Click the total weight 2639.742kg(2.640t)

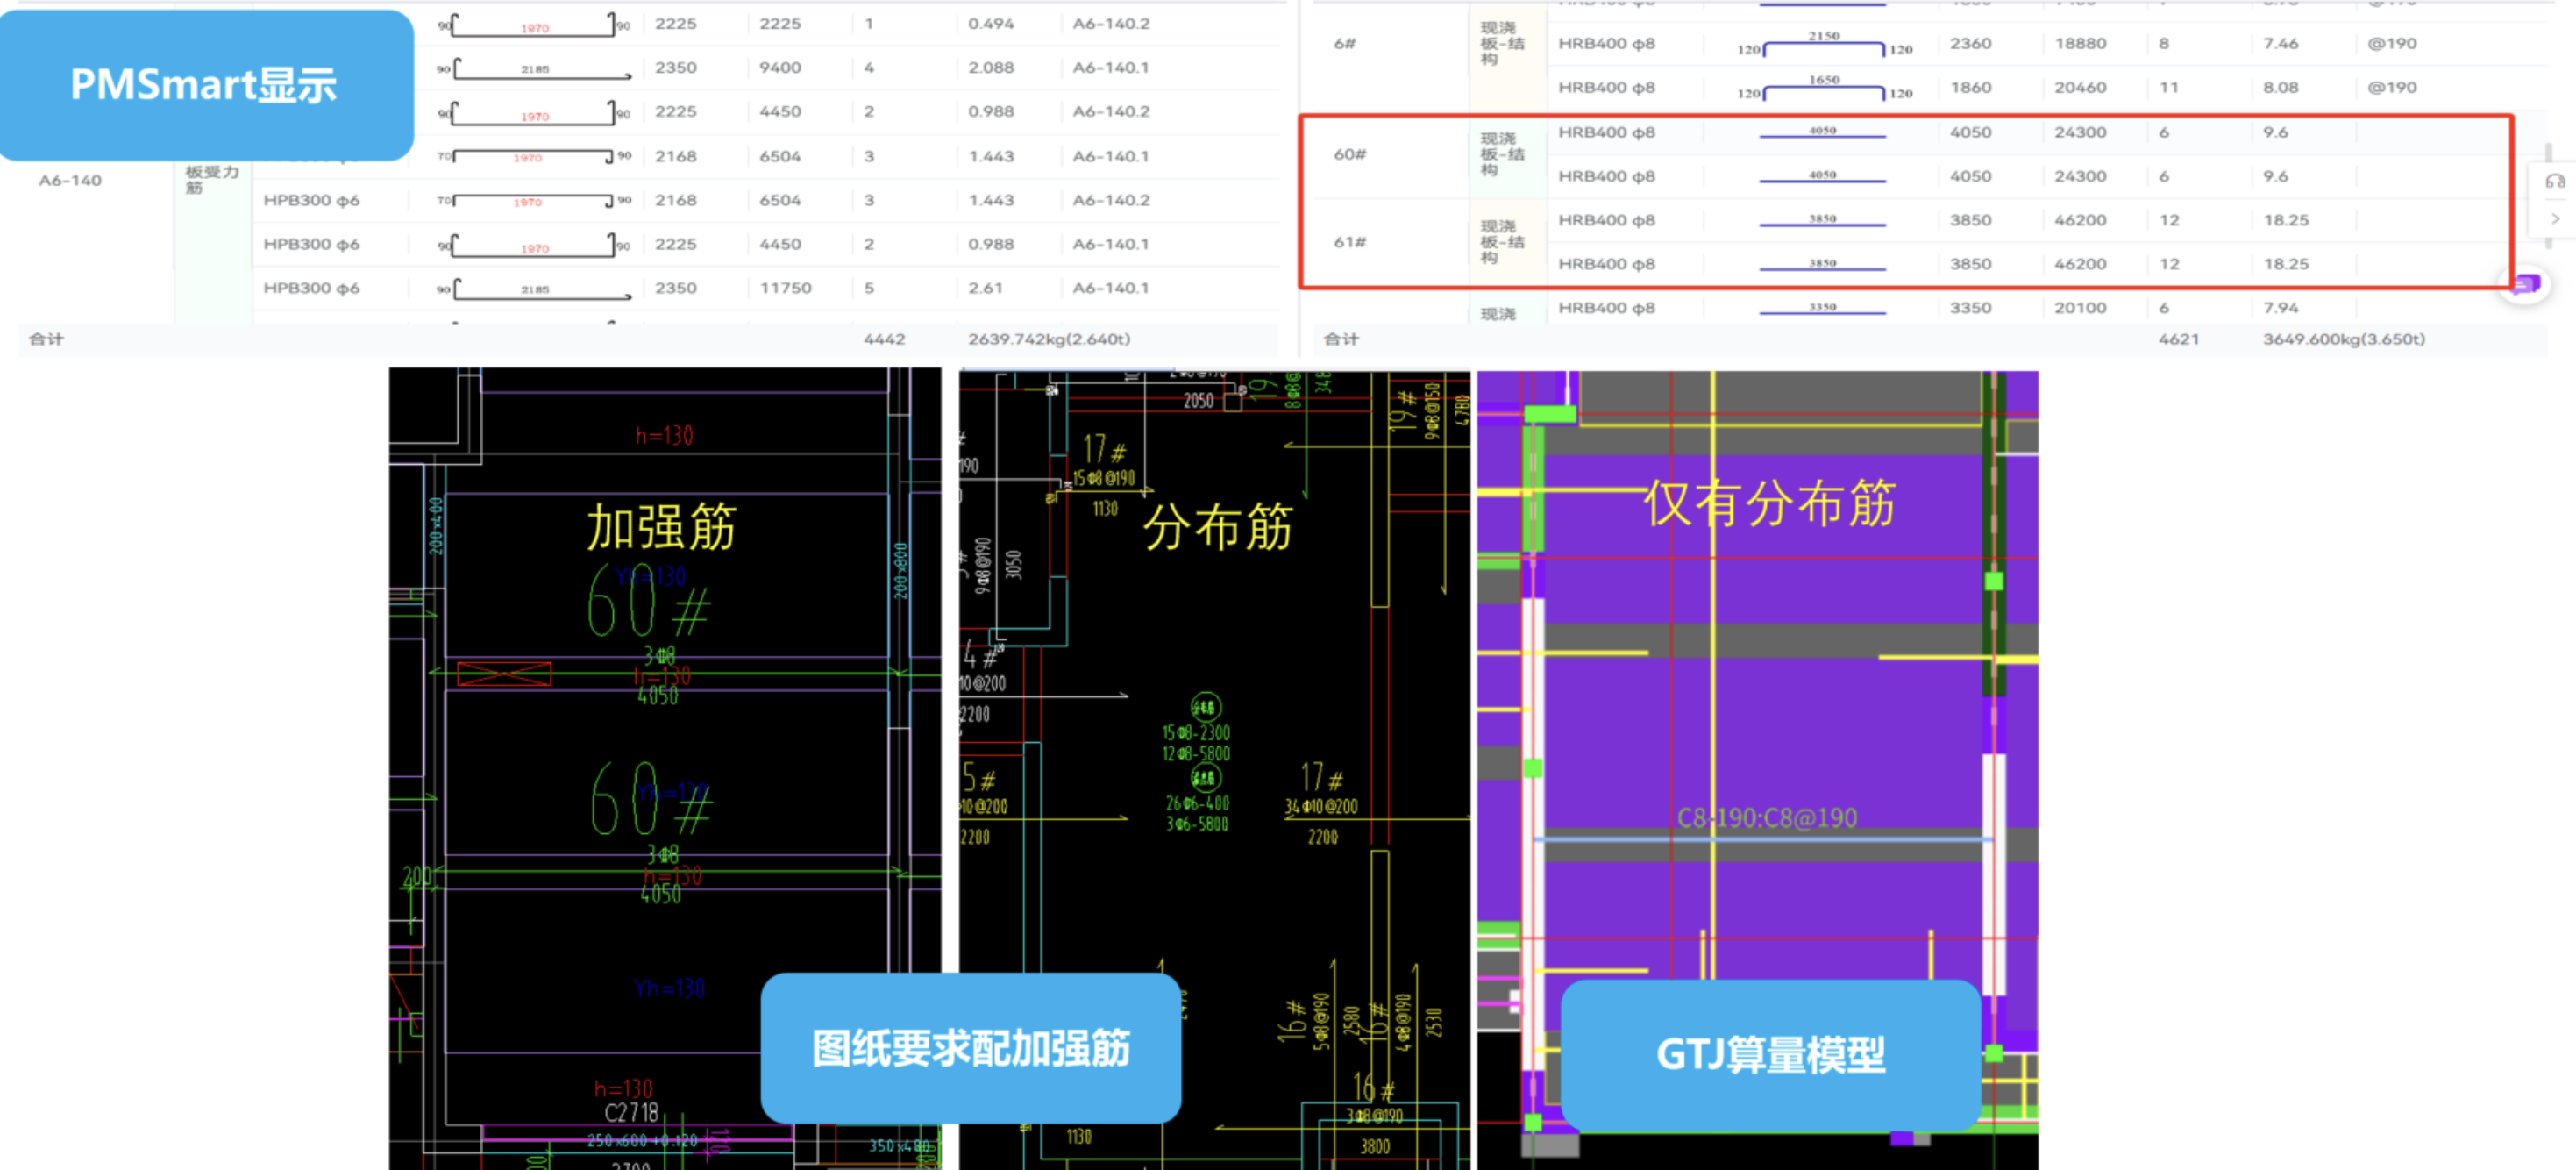click(1049, 340)
